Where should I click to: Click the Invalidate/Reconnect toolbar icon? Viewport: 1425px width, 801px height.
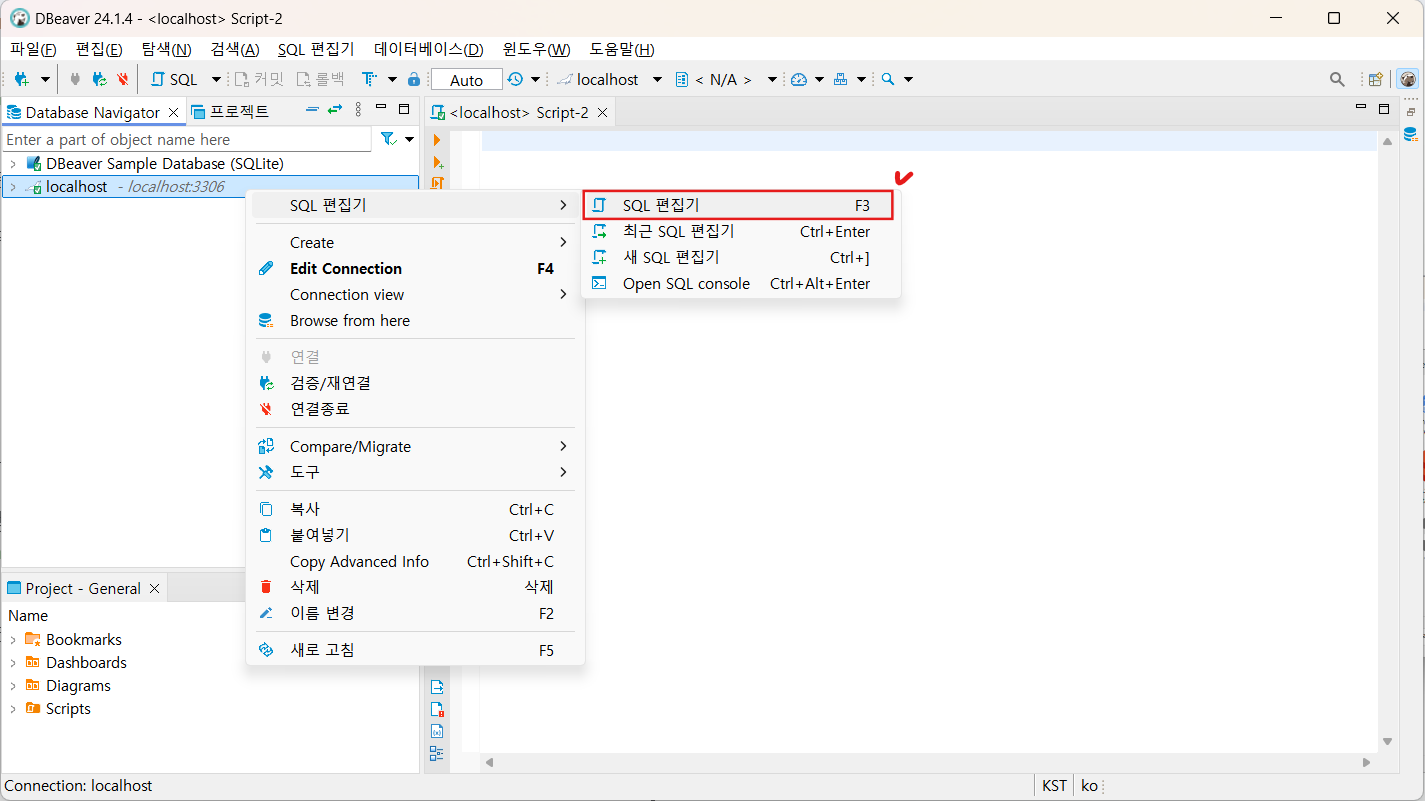click(99, 79)
